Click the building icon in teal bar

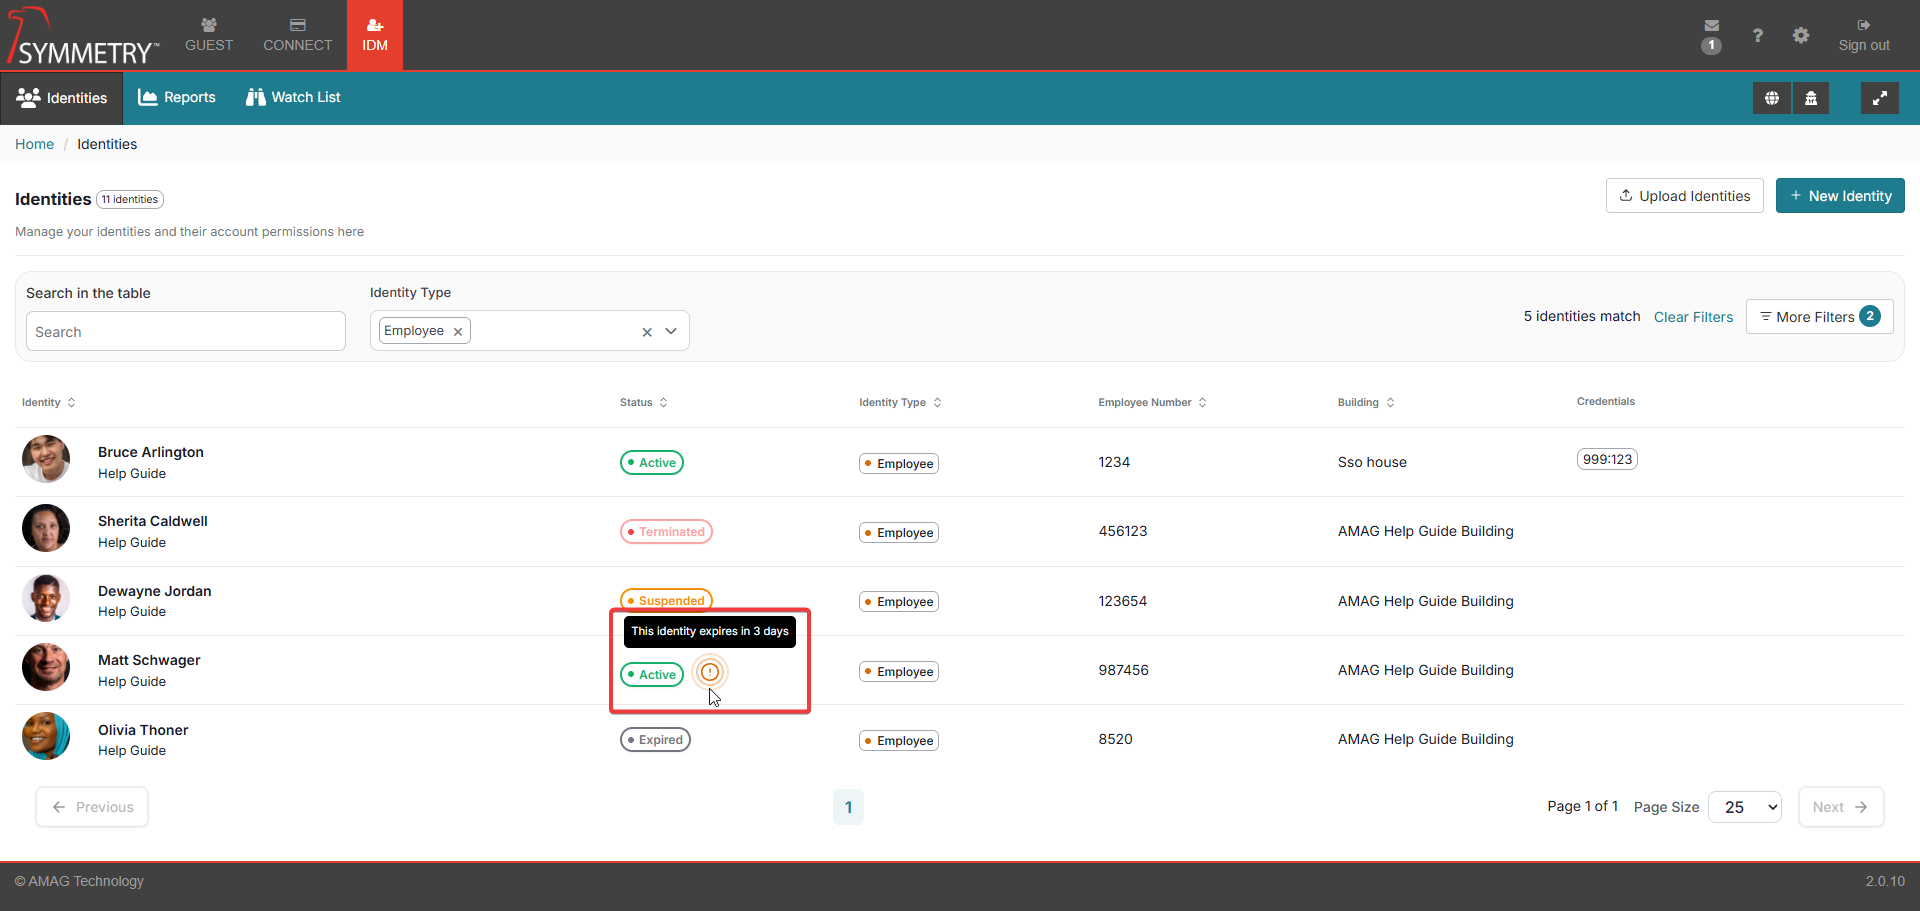(1810, 98)
